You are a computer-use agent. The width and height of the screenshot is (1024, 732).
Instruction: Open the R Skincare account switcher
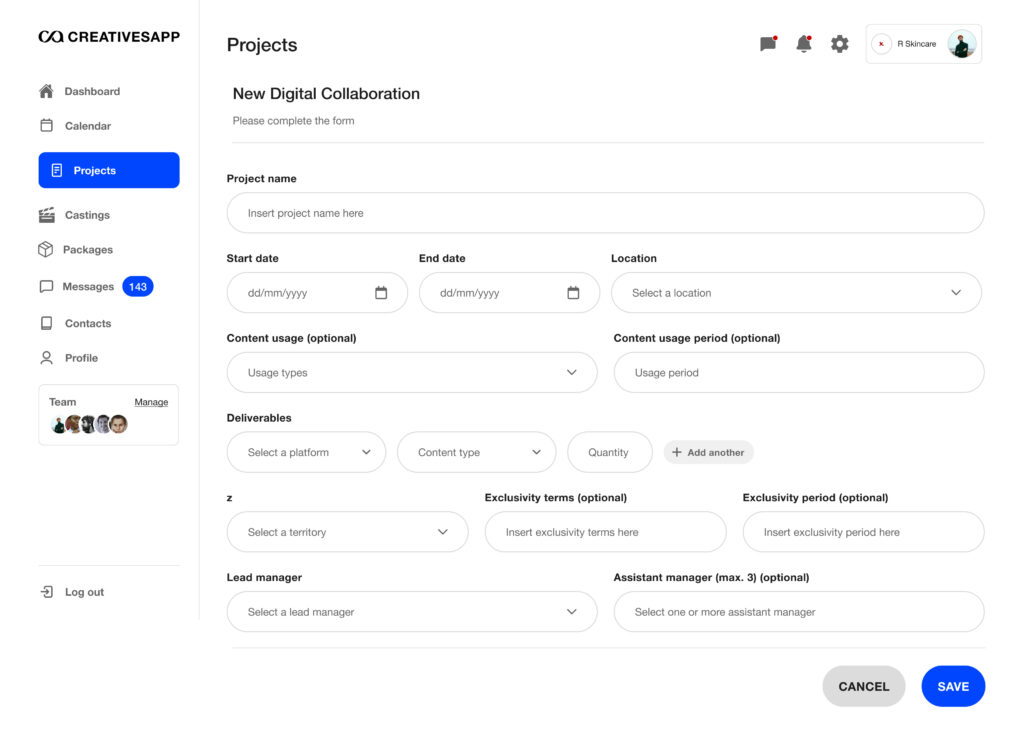click(x=923, y=44)
